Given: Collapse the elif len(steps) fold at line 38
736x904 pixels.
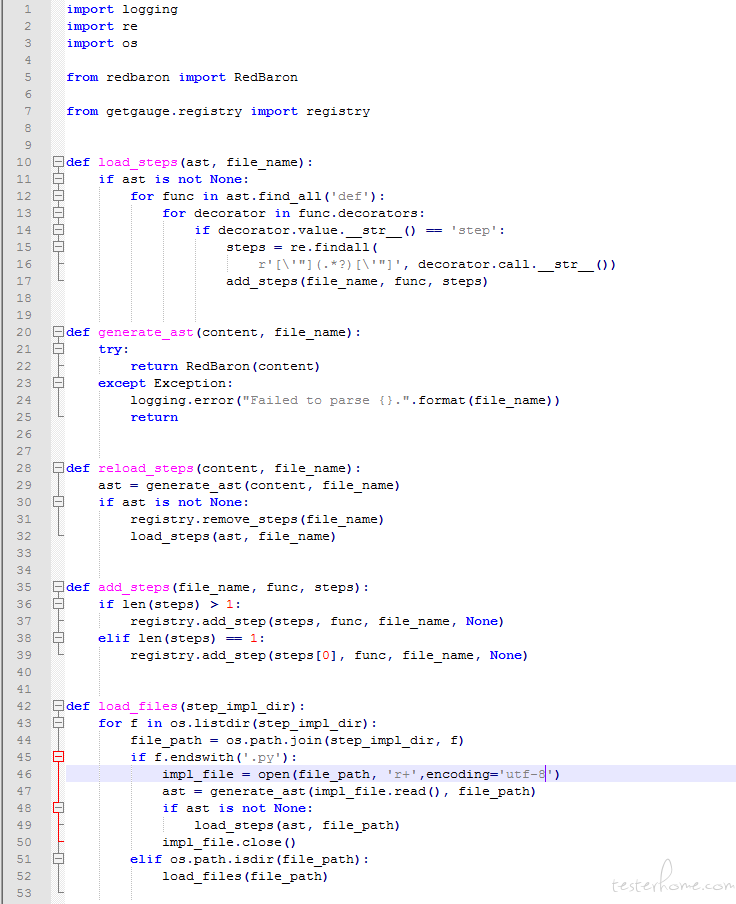Looking at the screenshot, I should click(x=58, y=638).
